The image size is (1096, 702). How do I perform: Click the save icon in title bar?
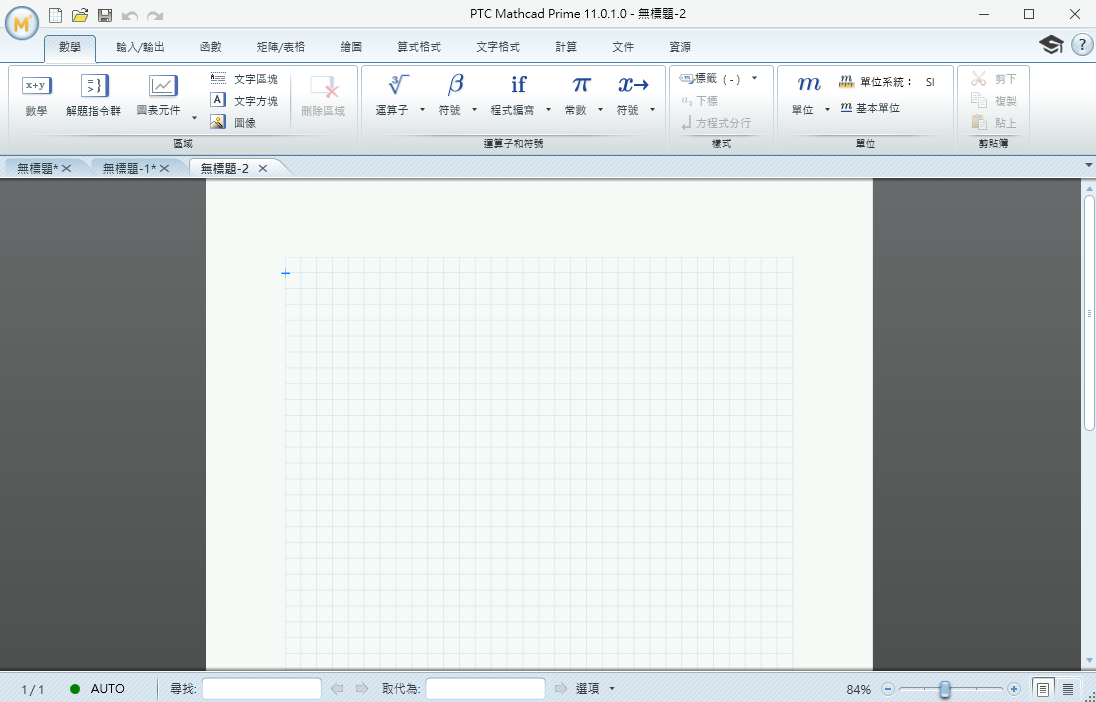(x=105, y=15)
